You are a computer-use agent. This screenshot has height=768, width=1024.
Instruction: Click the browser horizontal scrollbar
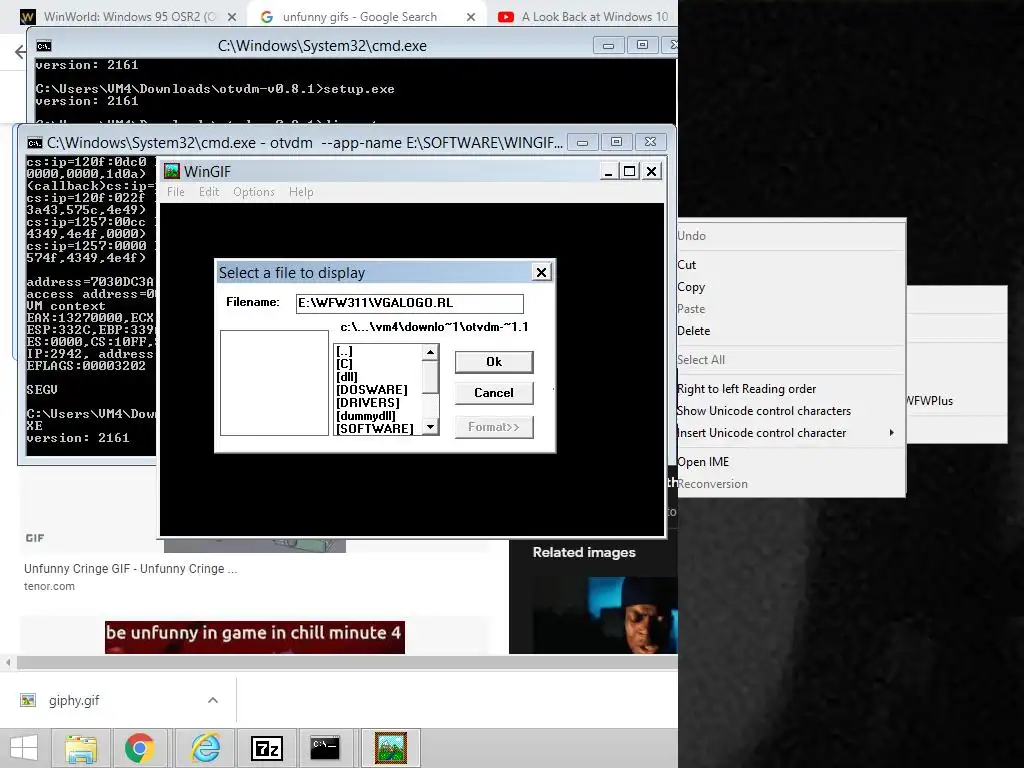pos(346,663)
